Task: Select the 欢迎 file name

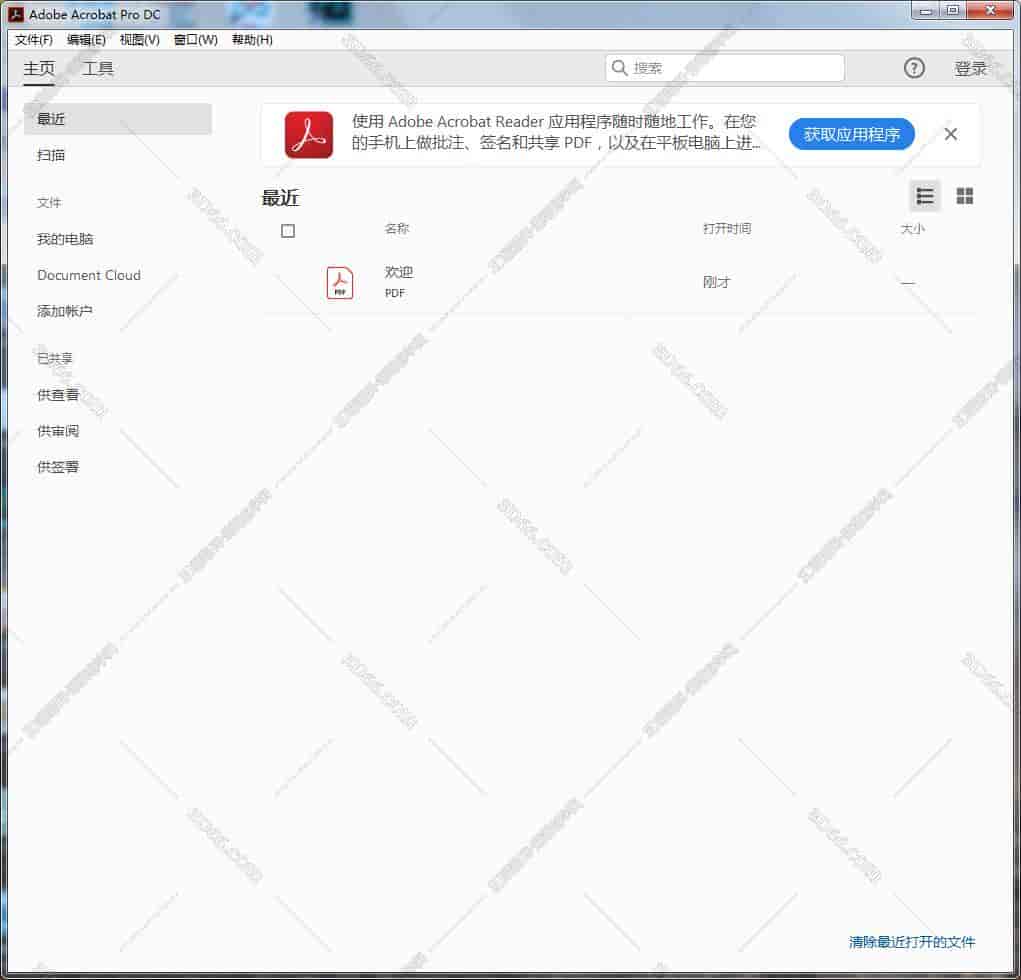Action: point(399,272)
